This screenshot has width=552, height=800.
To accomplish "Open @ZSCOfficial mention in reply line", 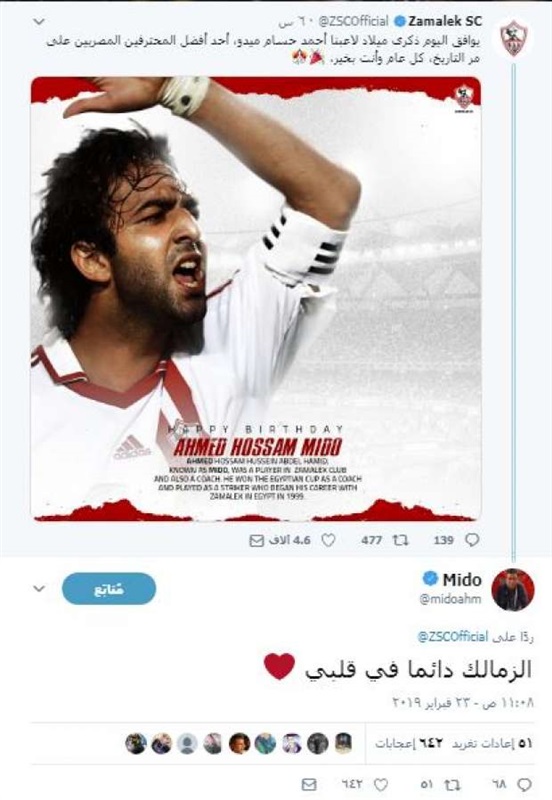I will 453,636.
